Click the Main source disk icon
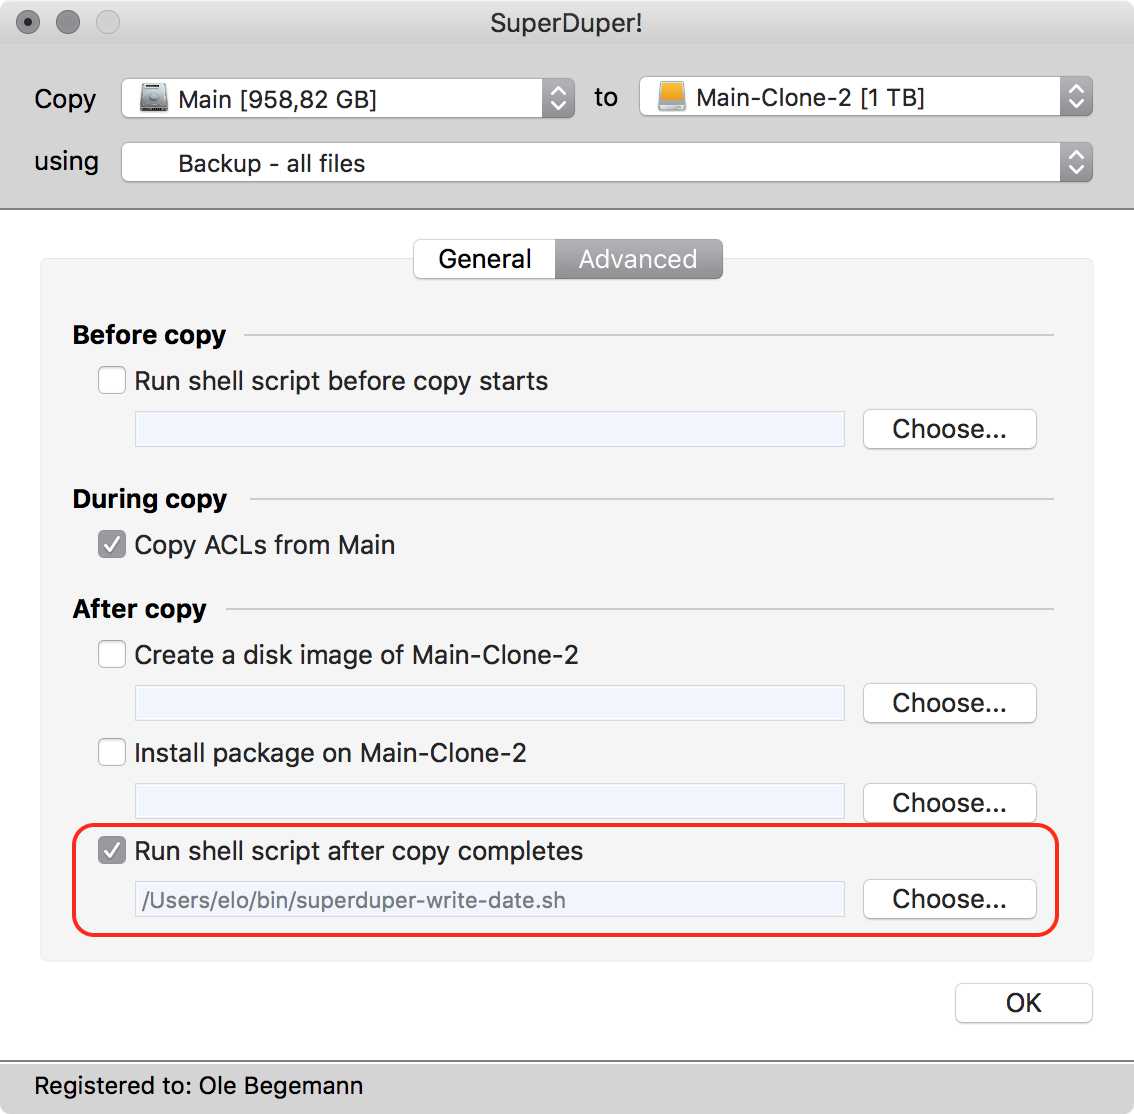 pyautogui.click(x=153, y=98)
